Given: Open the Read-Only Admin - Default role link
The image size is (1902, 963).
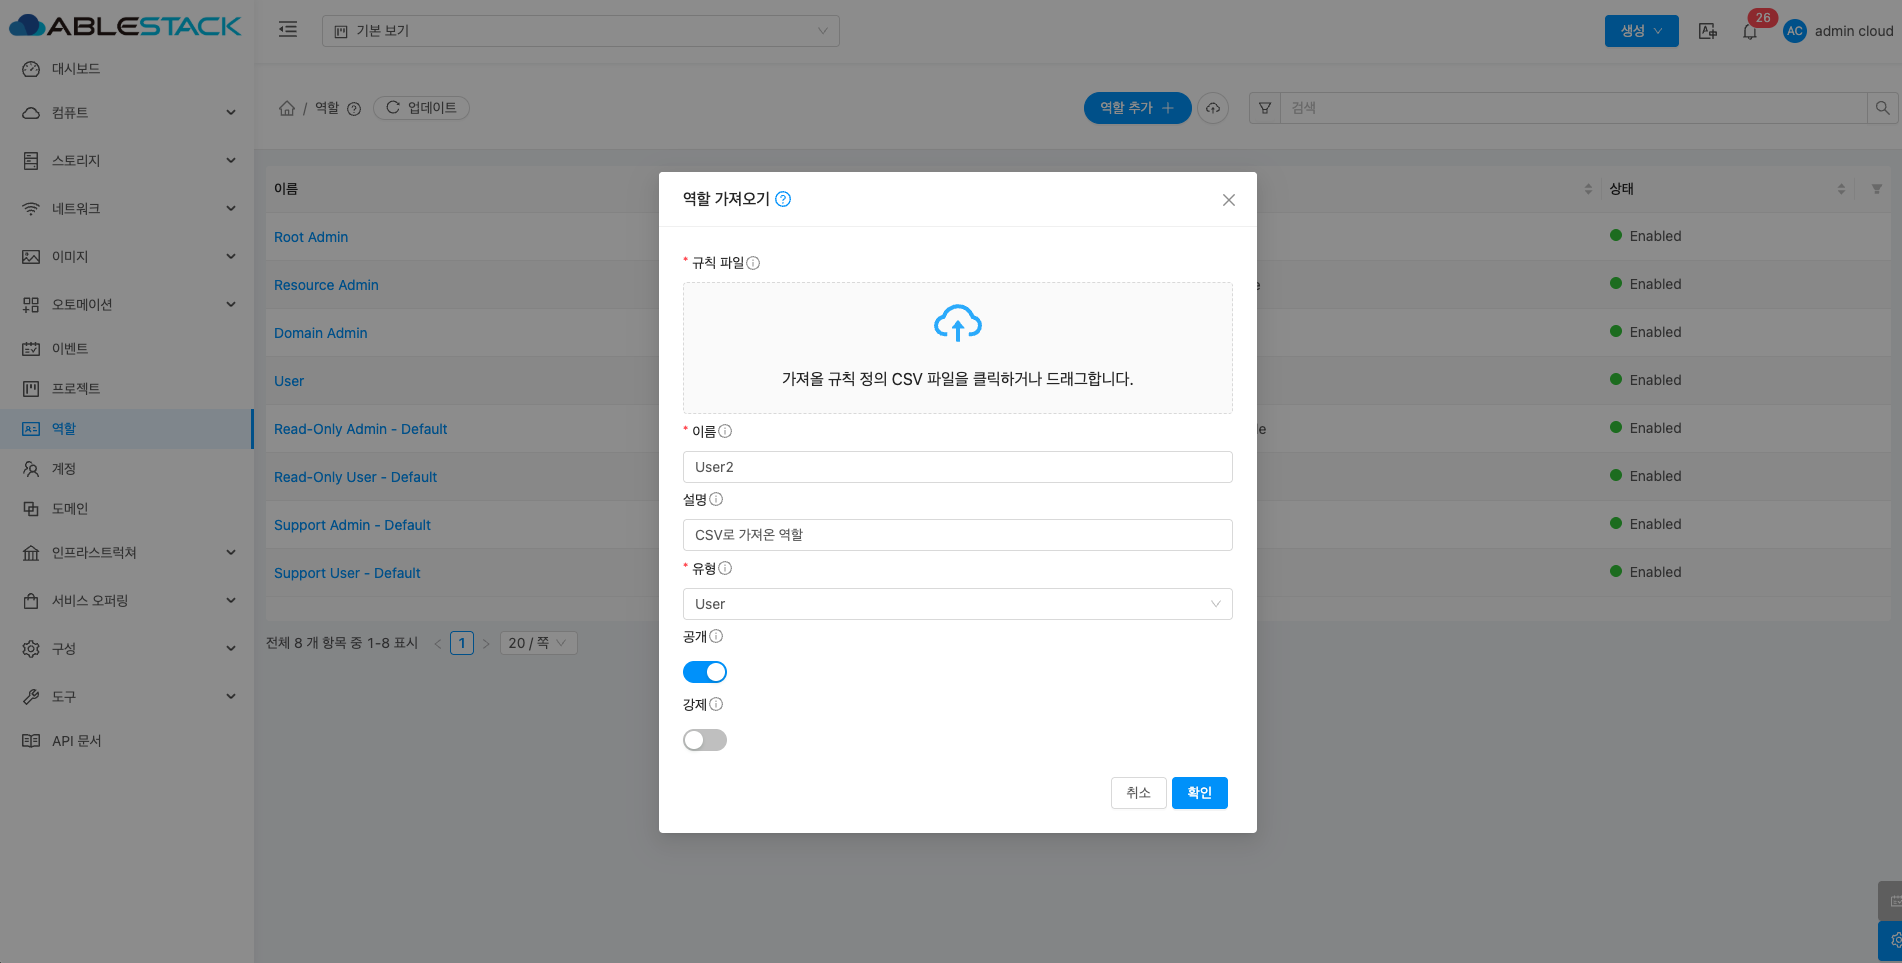Looking at the screenshot, I should 360,429.
